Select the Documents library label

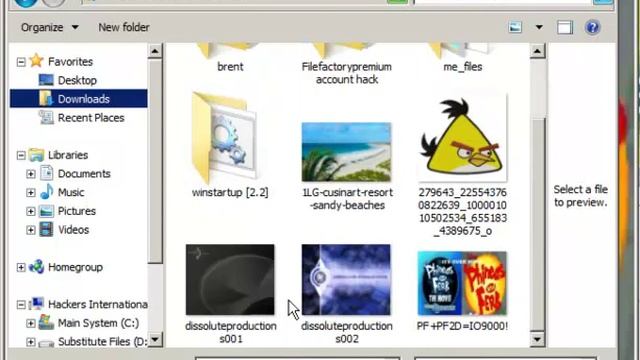(x=84, y=174)
